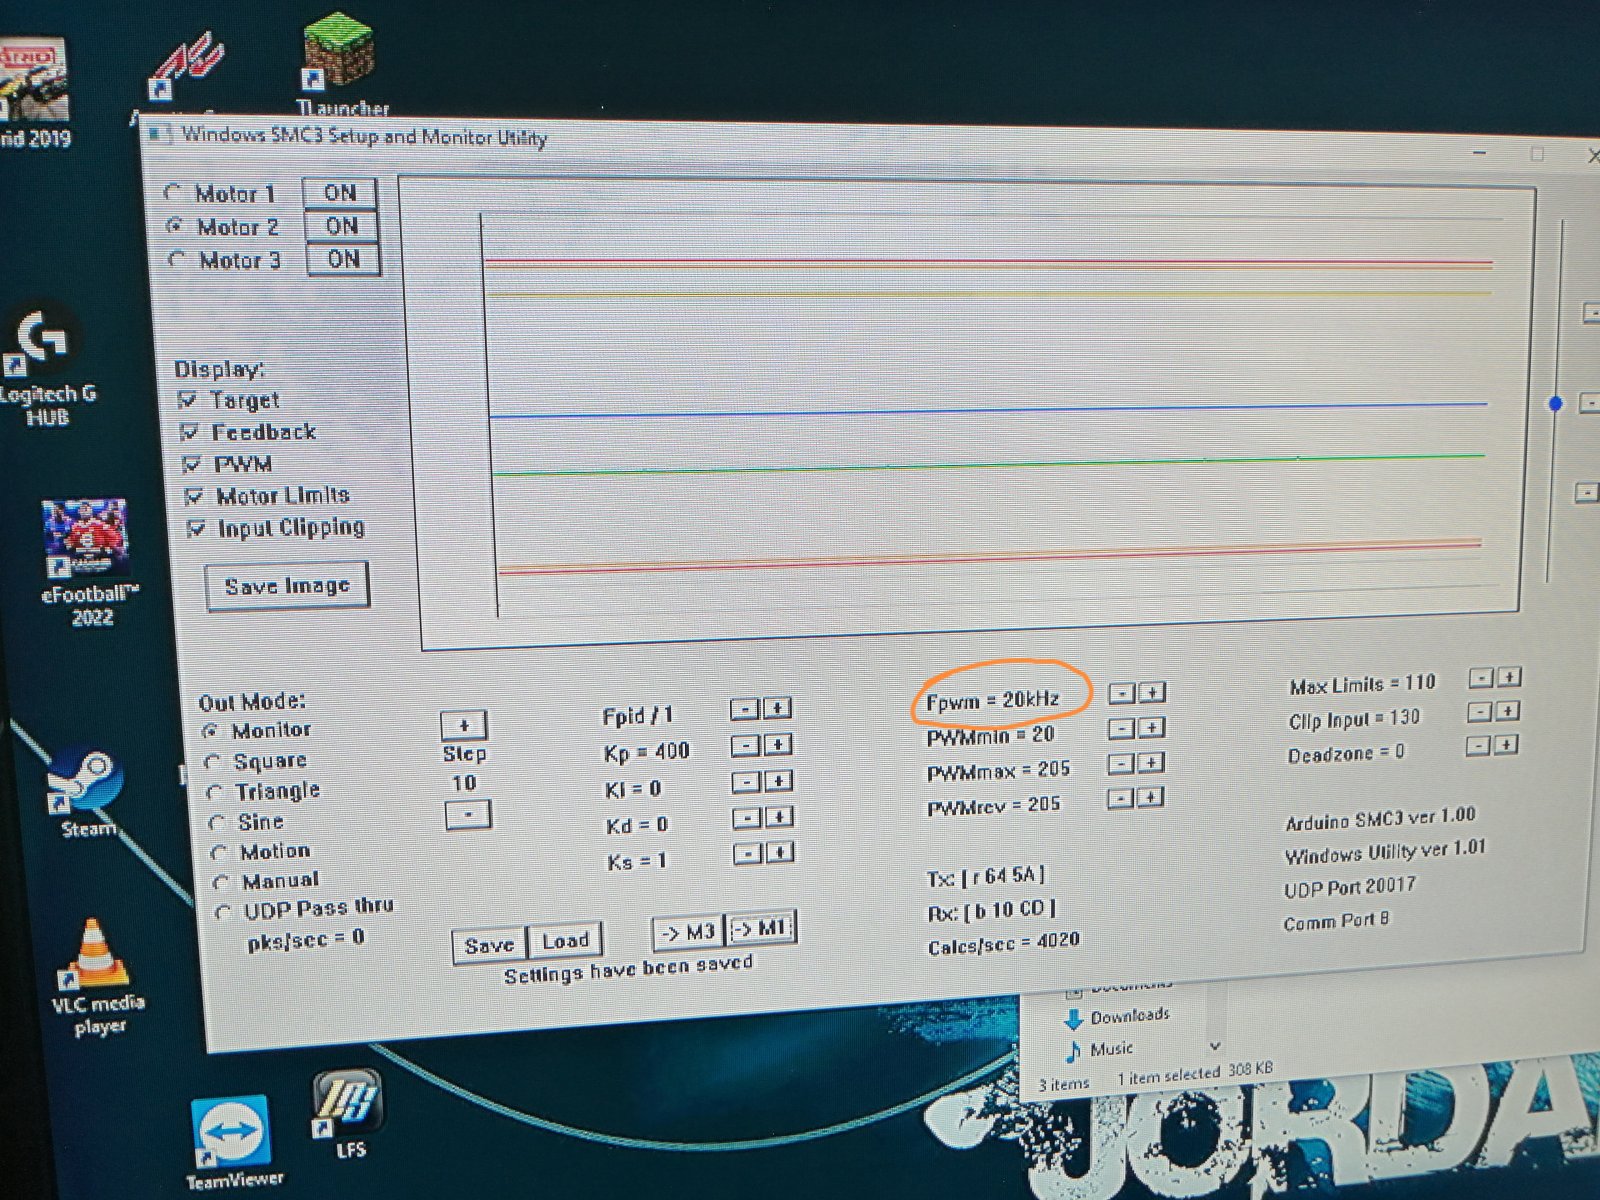Image resolution: width=1600 pixels, height=1200 pixels.
Task: Open Downloads in File Explorer window
Action: 1117,1018
